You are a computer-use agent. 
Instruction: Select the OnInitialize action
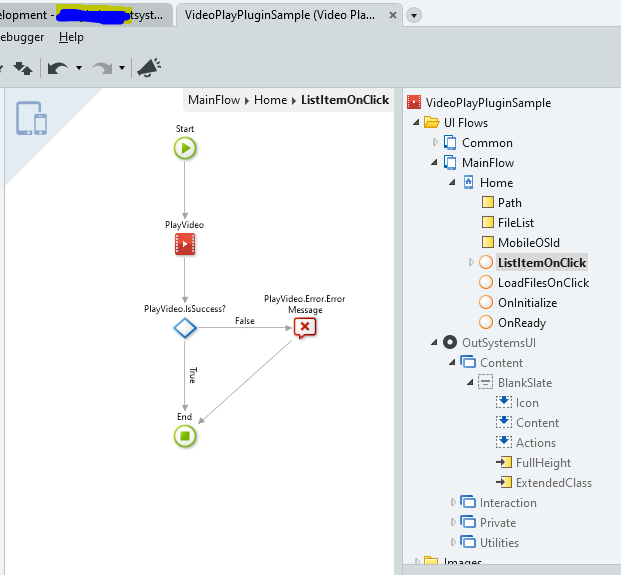coord(528,303)
